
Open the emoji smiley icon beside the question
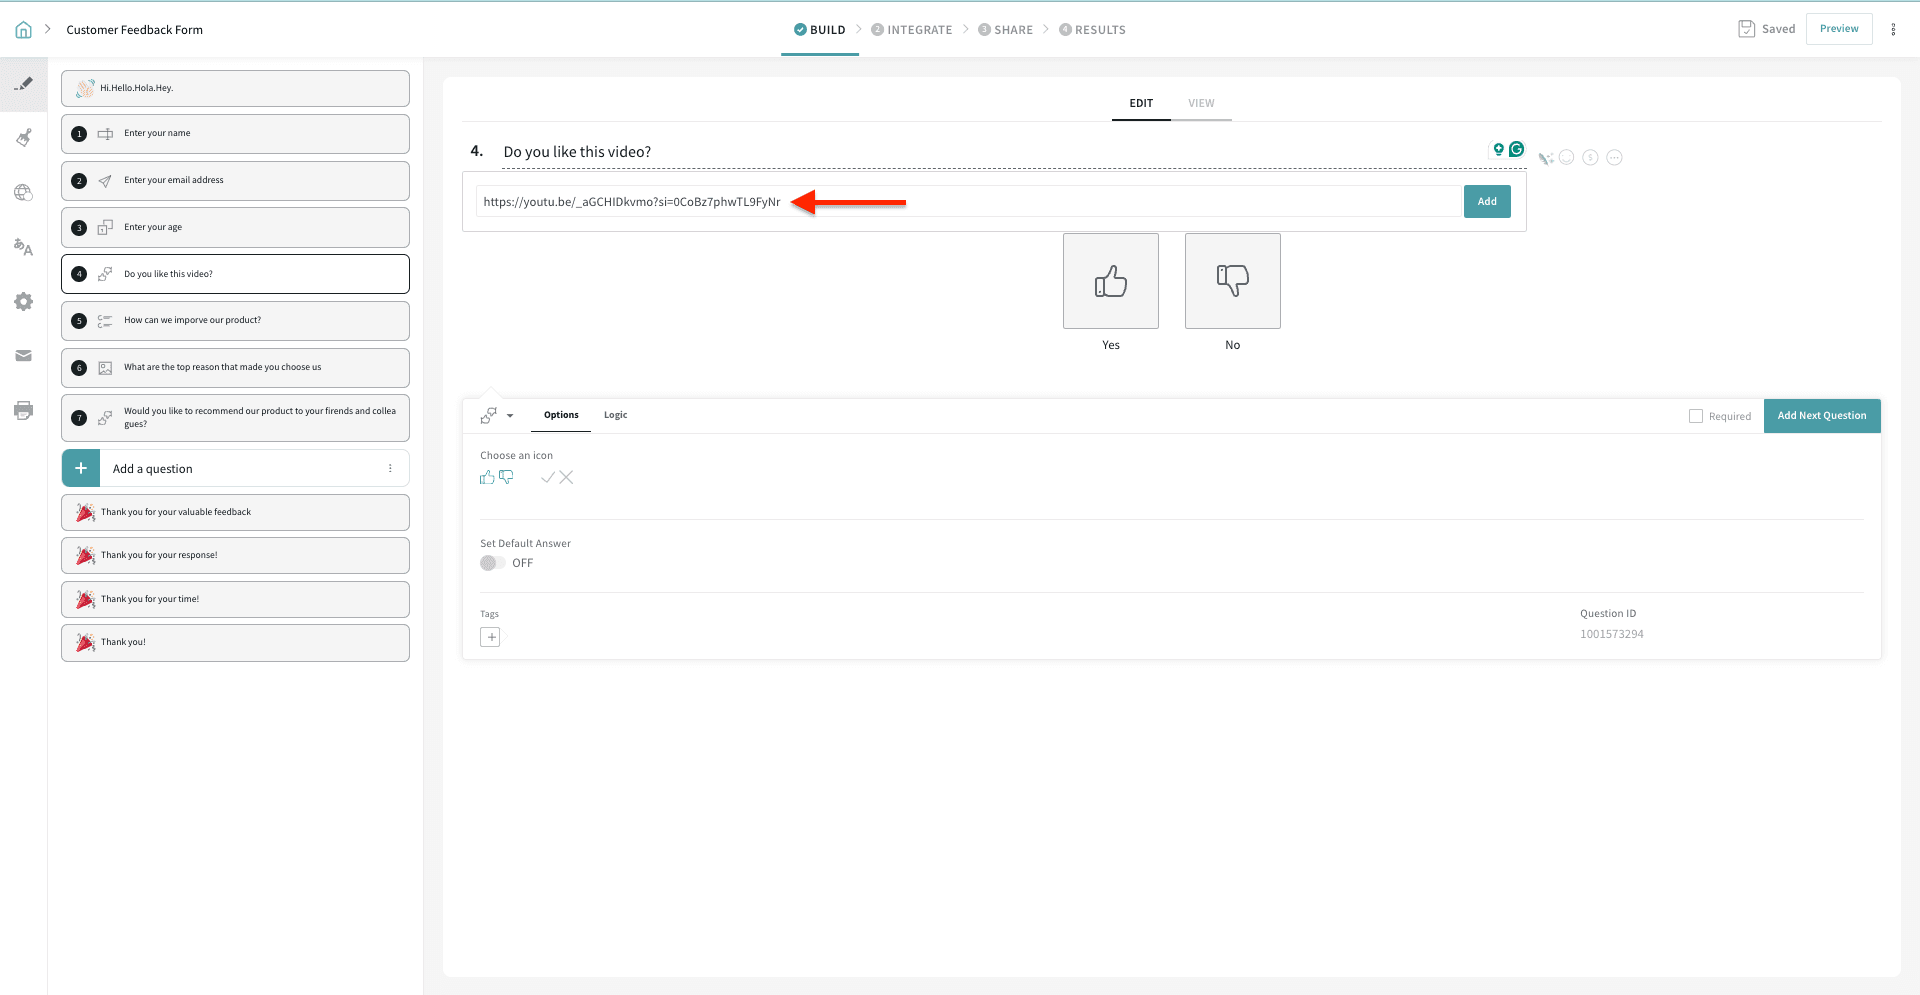[x=1566, y=157]
